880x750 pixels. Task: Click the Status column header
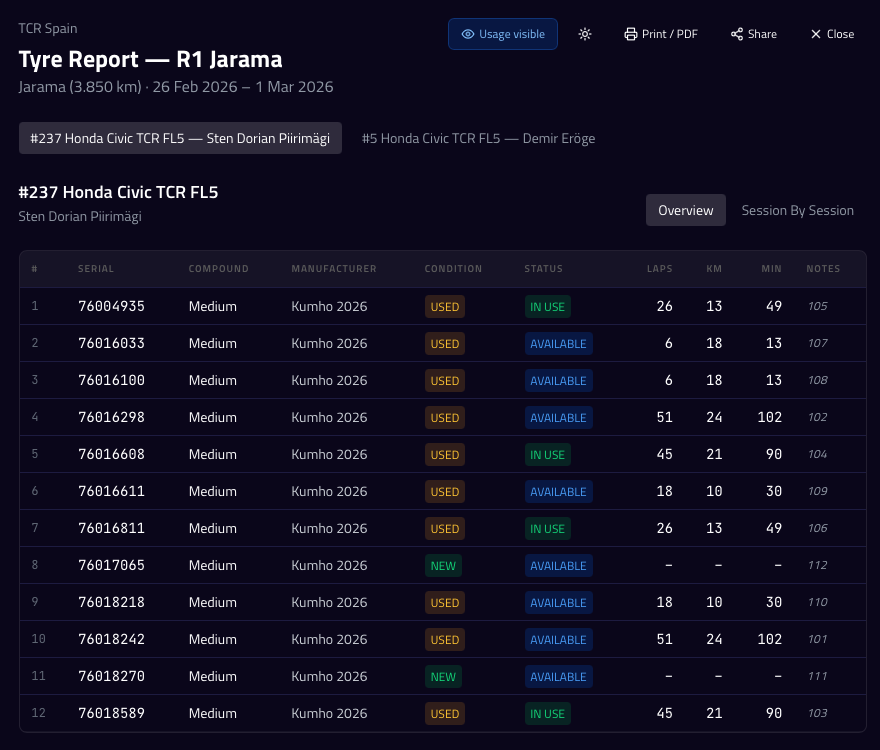point(543,269)
